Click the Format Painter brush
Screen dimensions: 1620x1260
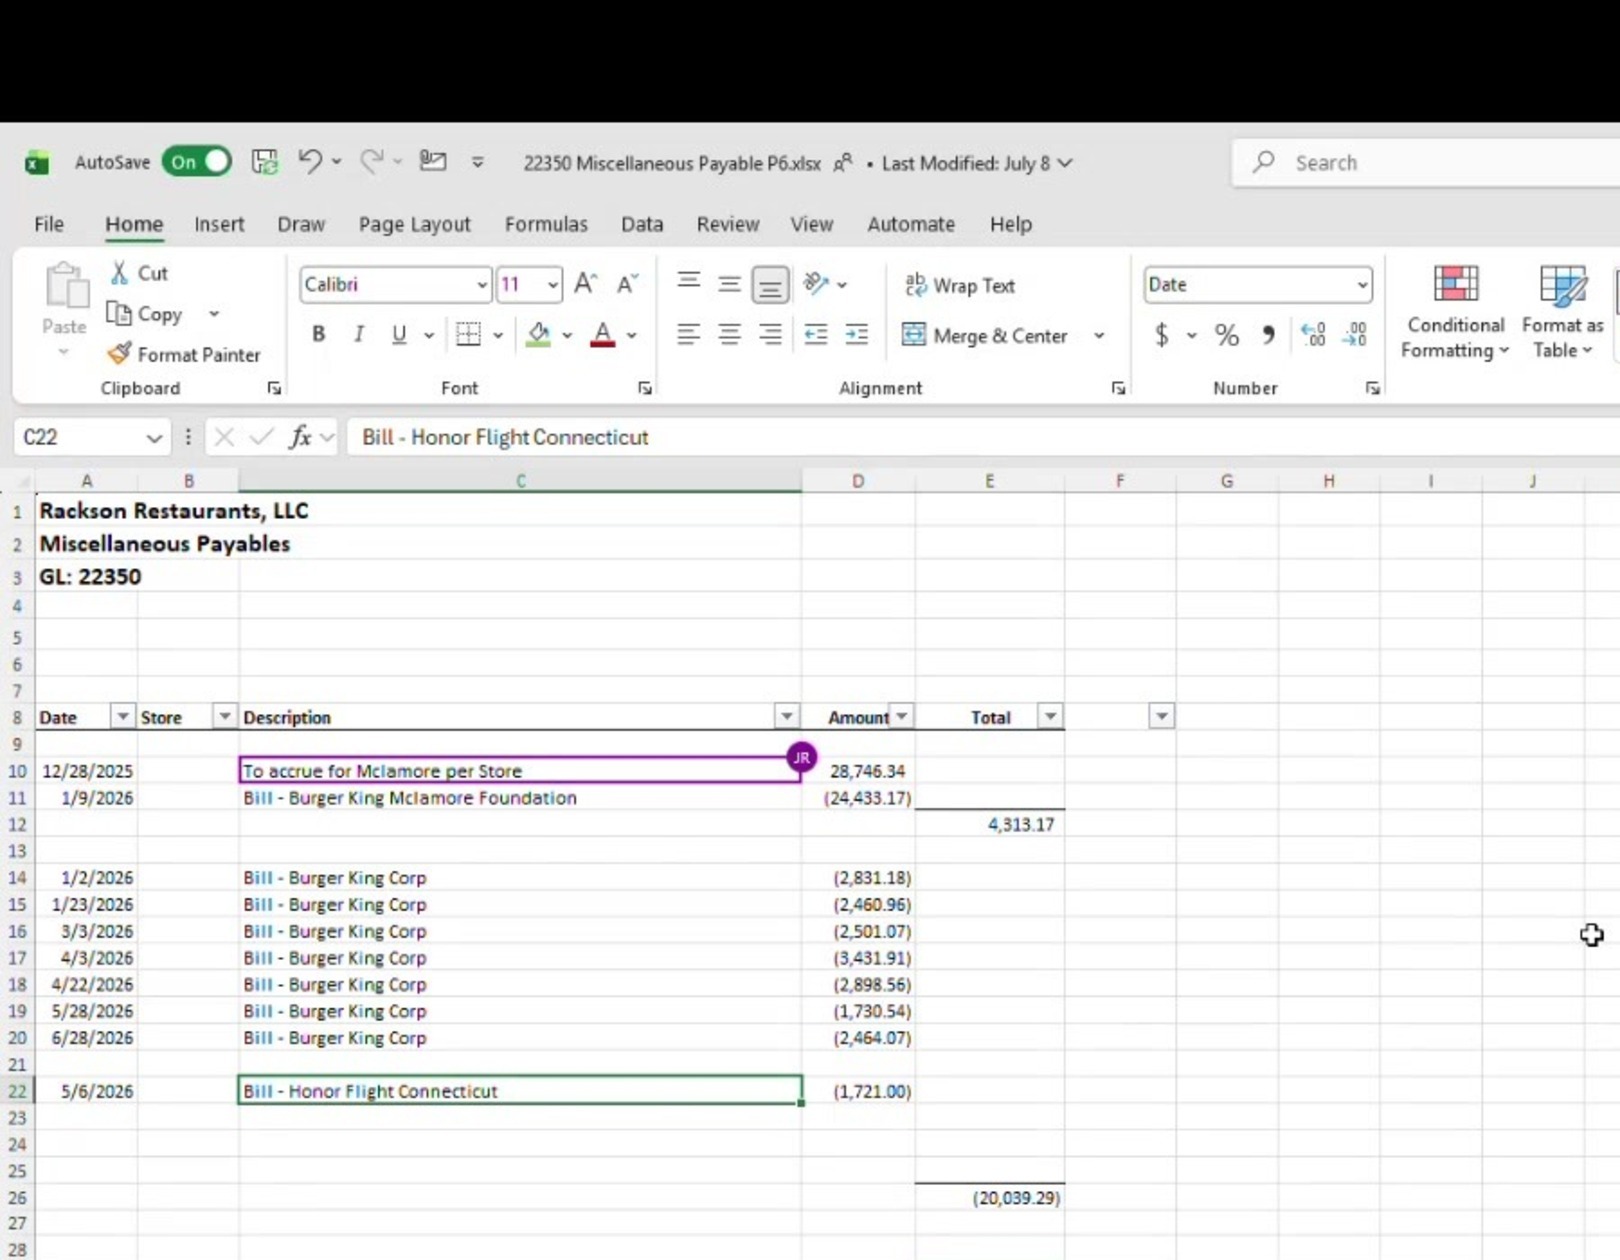click(x=120, y=354)
